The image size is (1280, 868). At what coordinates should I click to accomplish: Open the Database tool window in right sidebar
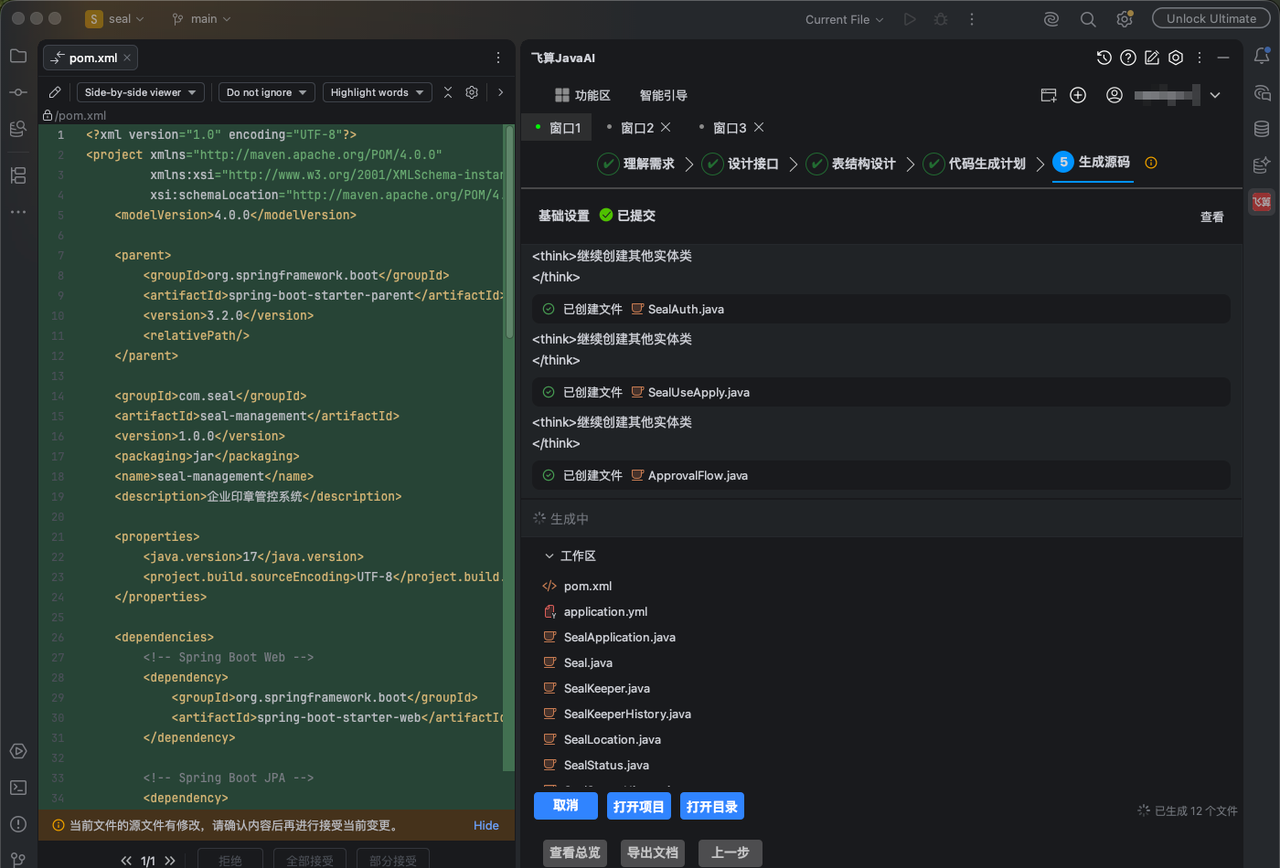(1262, 129)
